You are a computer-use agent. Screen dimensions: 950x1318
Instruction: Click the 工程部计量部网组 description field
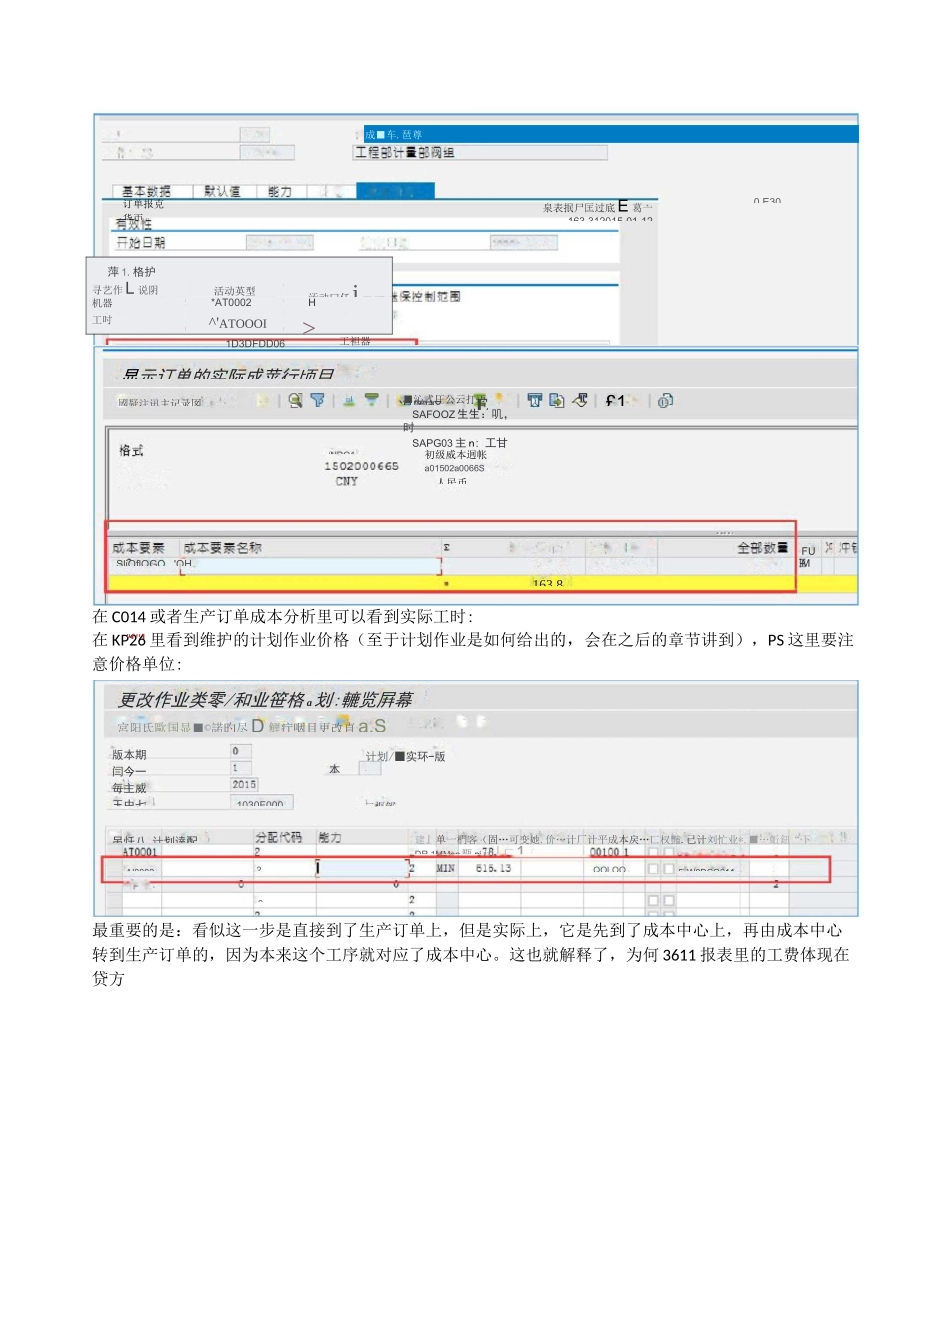[x=480, y=152]
